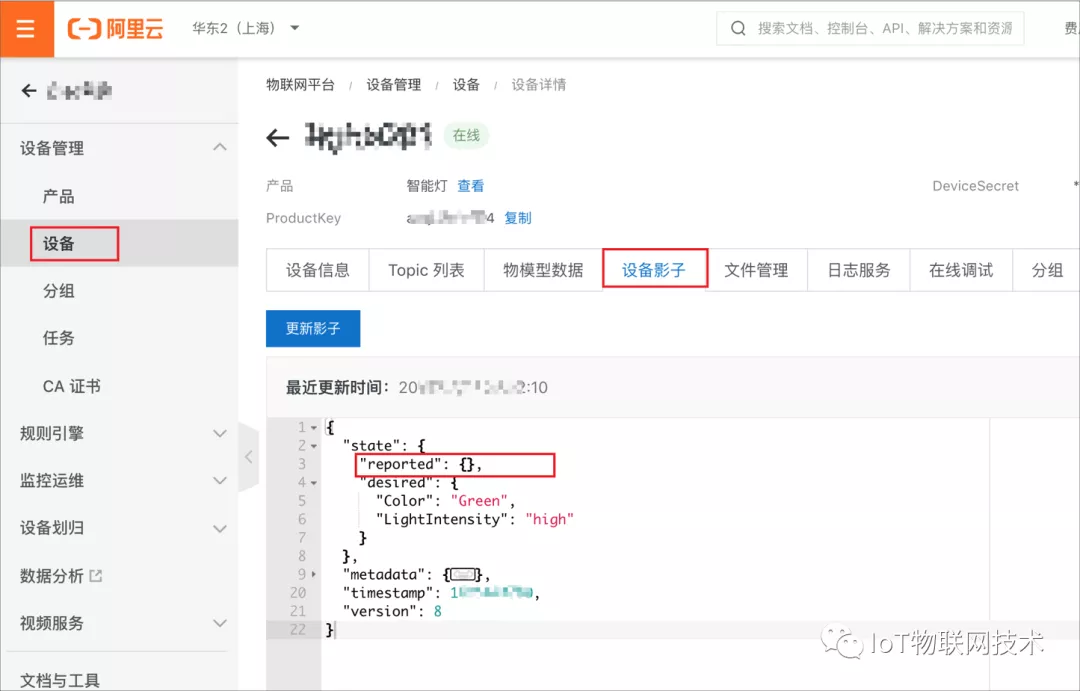The image size is (1080, 691).
Task: Go to 设备 breadcrumb
Action: [466, 85]
